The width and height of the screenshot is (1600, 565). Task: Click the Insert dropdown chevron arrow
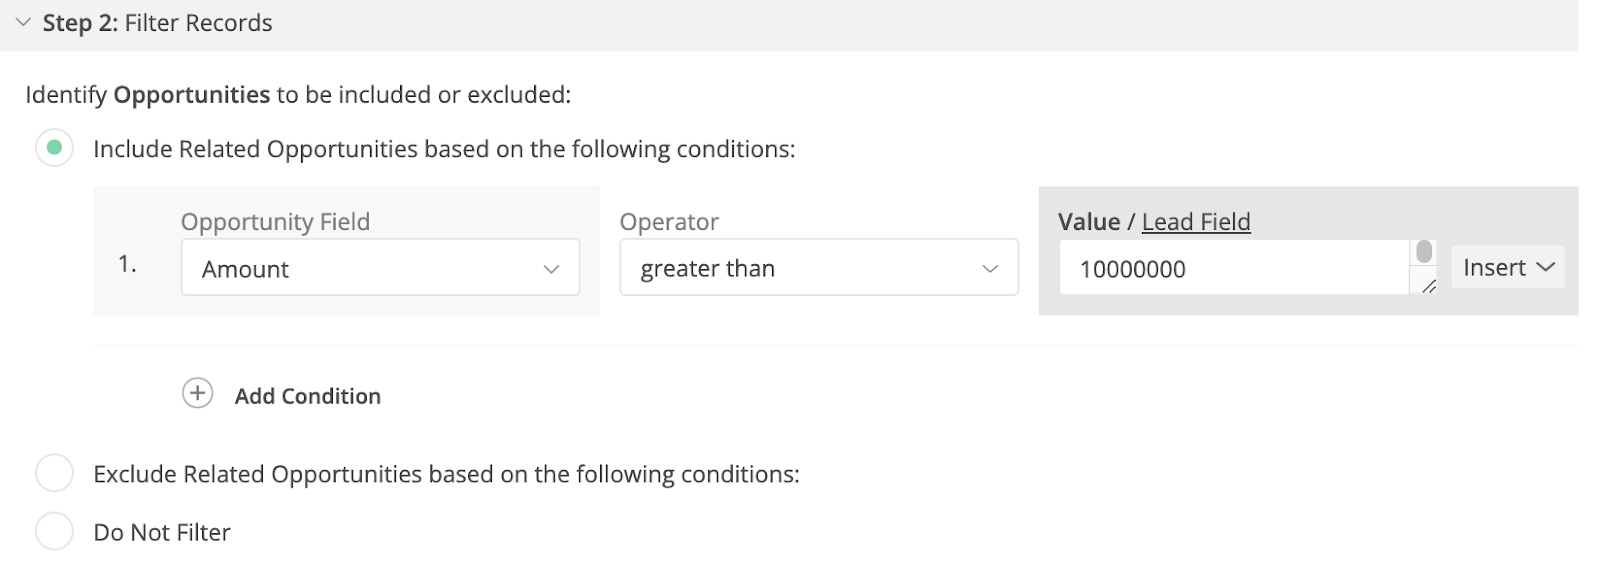1545,267
